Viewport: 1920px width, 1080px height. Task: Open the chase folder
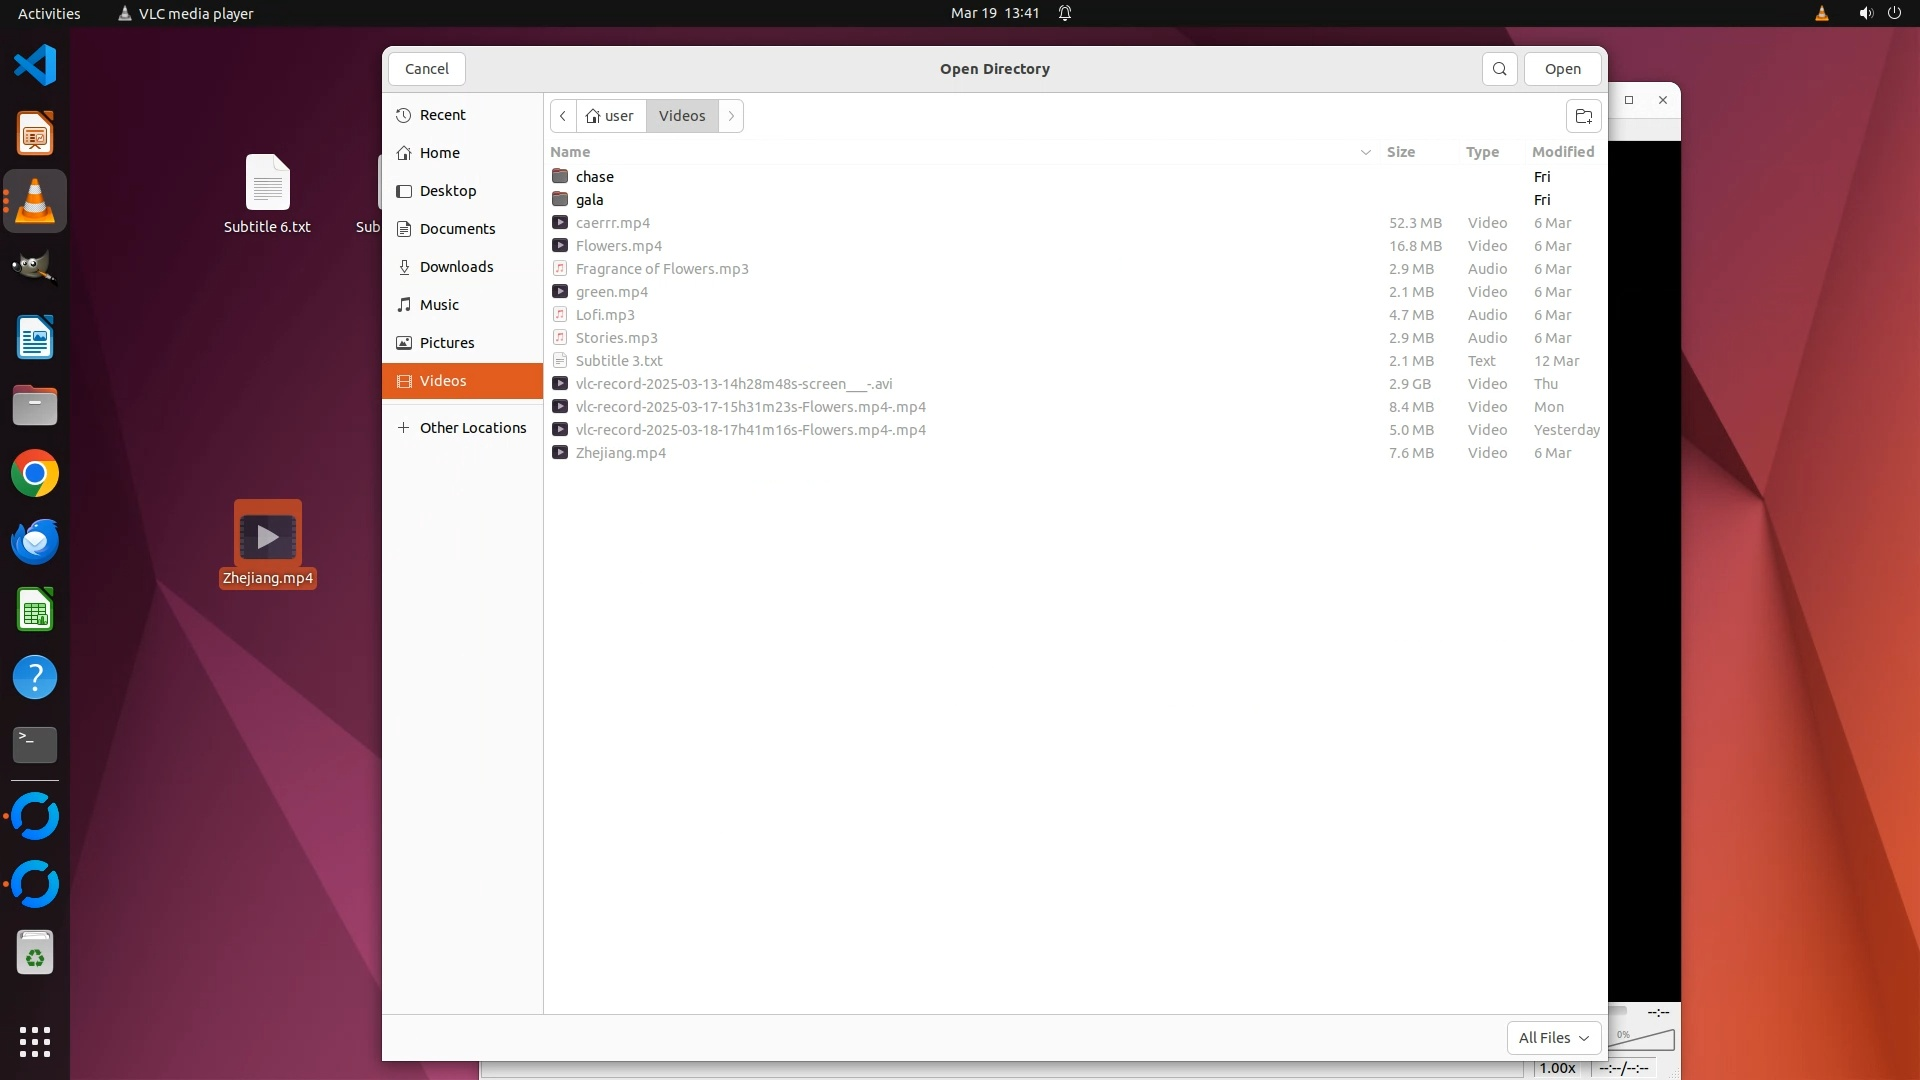click(594, 177)
